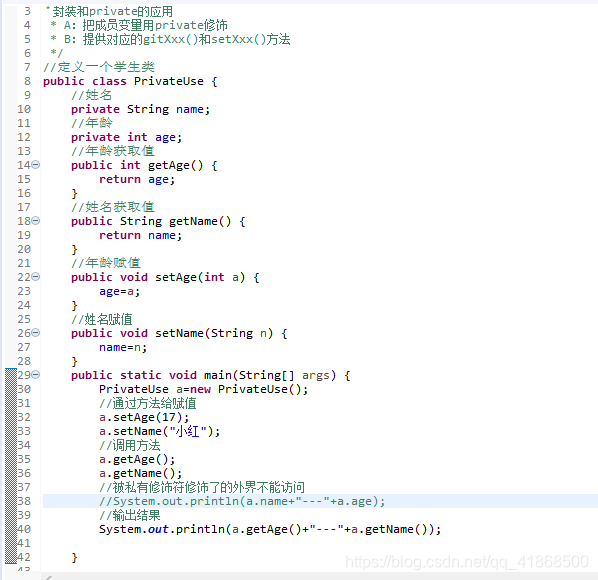Click the 'public static void main' declaration
This screenshot has width=598, height=580.
(x=210, y=375)
